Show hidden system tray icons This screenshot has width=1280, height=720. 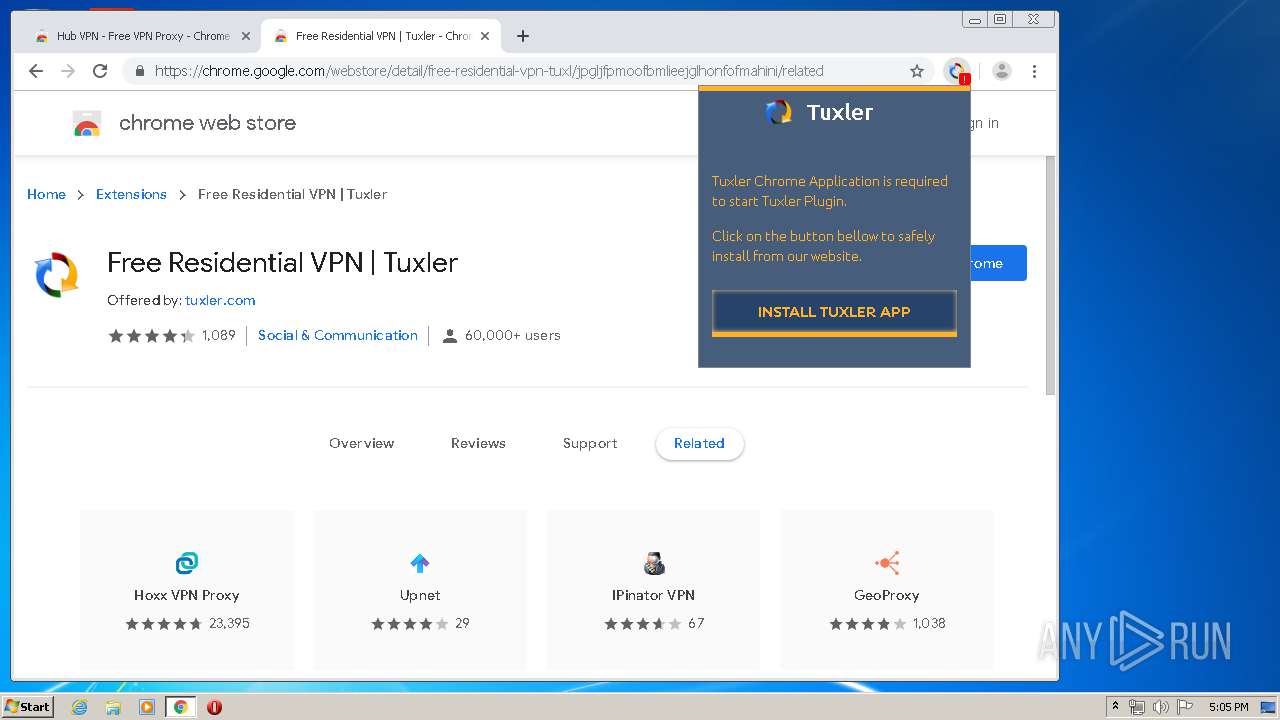click(x=1115, y=707)
